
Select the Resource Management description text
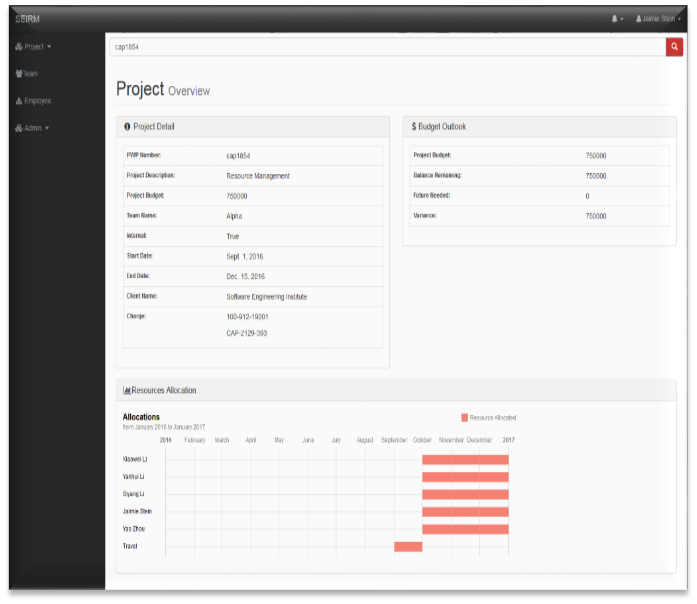tap(258, 176)
